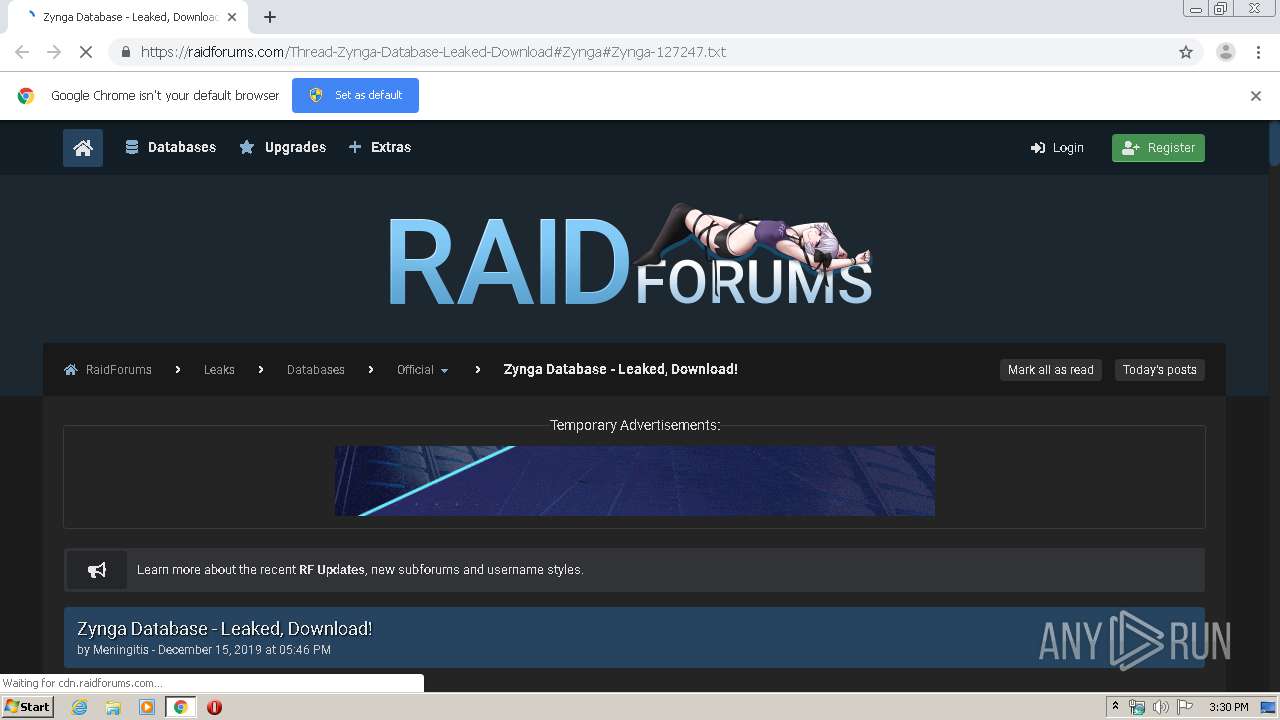Go to Databases breadcrumb link
1280x720 pixels.
(316, 370)
